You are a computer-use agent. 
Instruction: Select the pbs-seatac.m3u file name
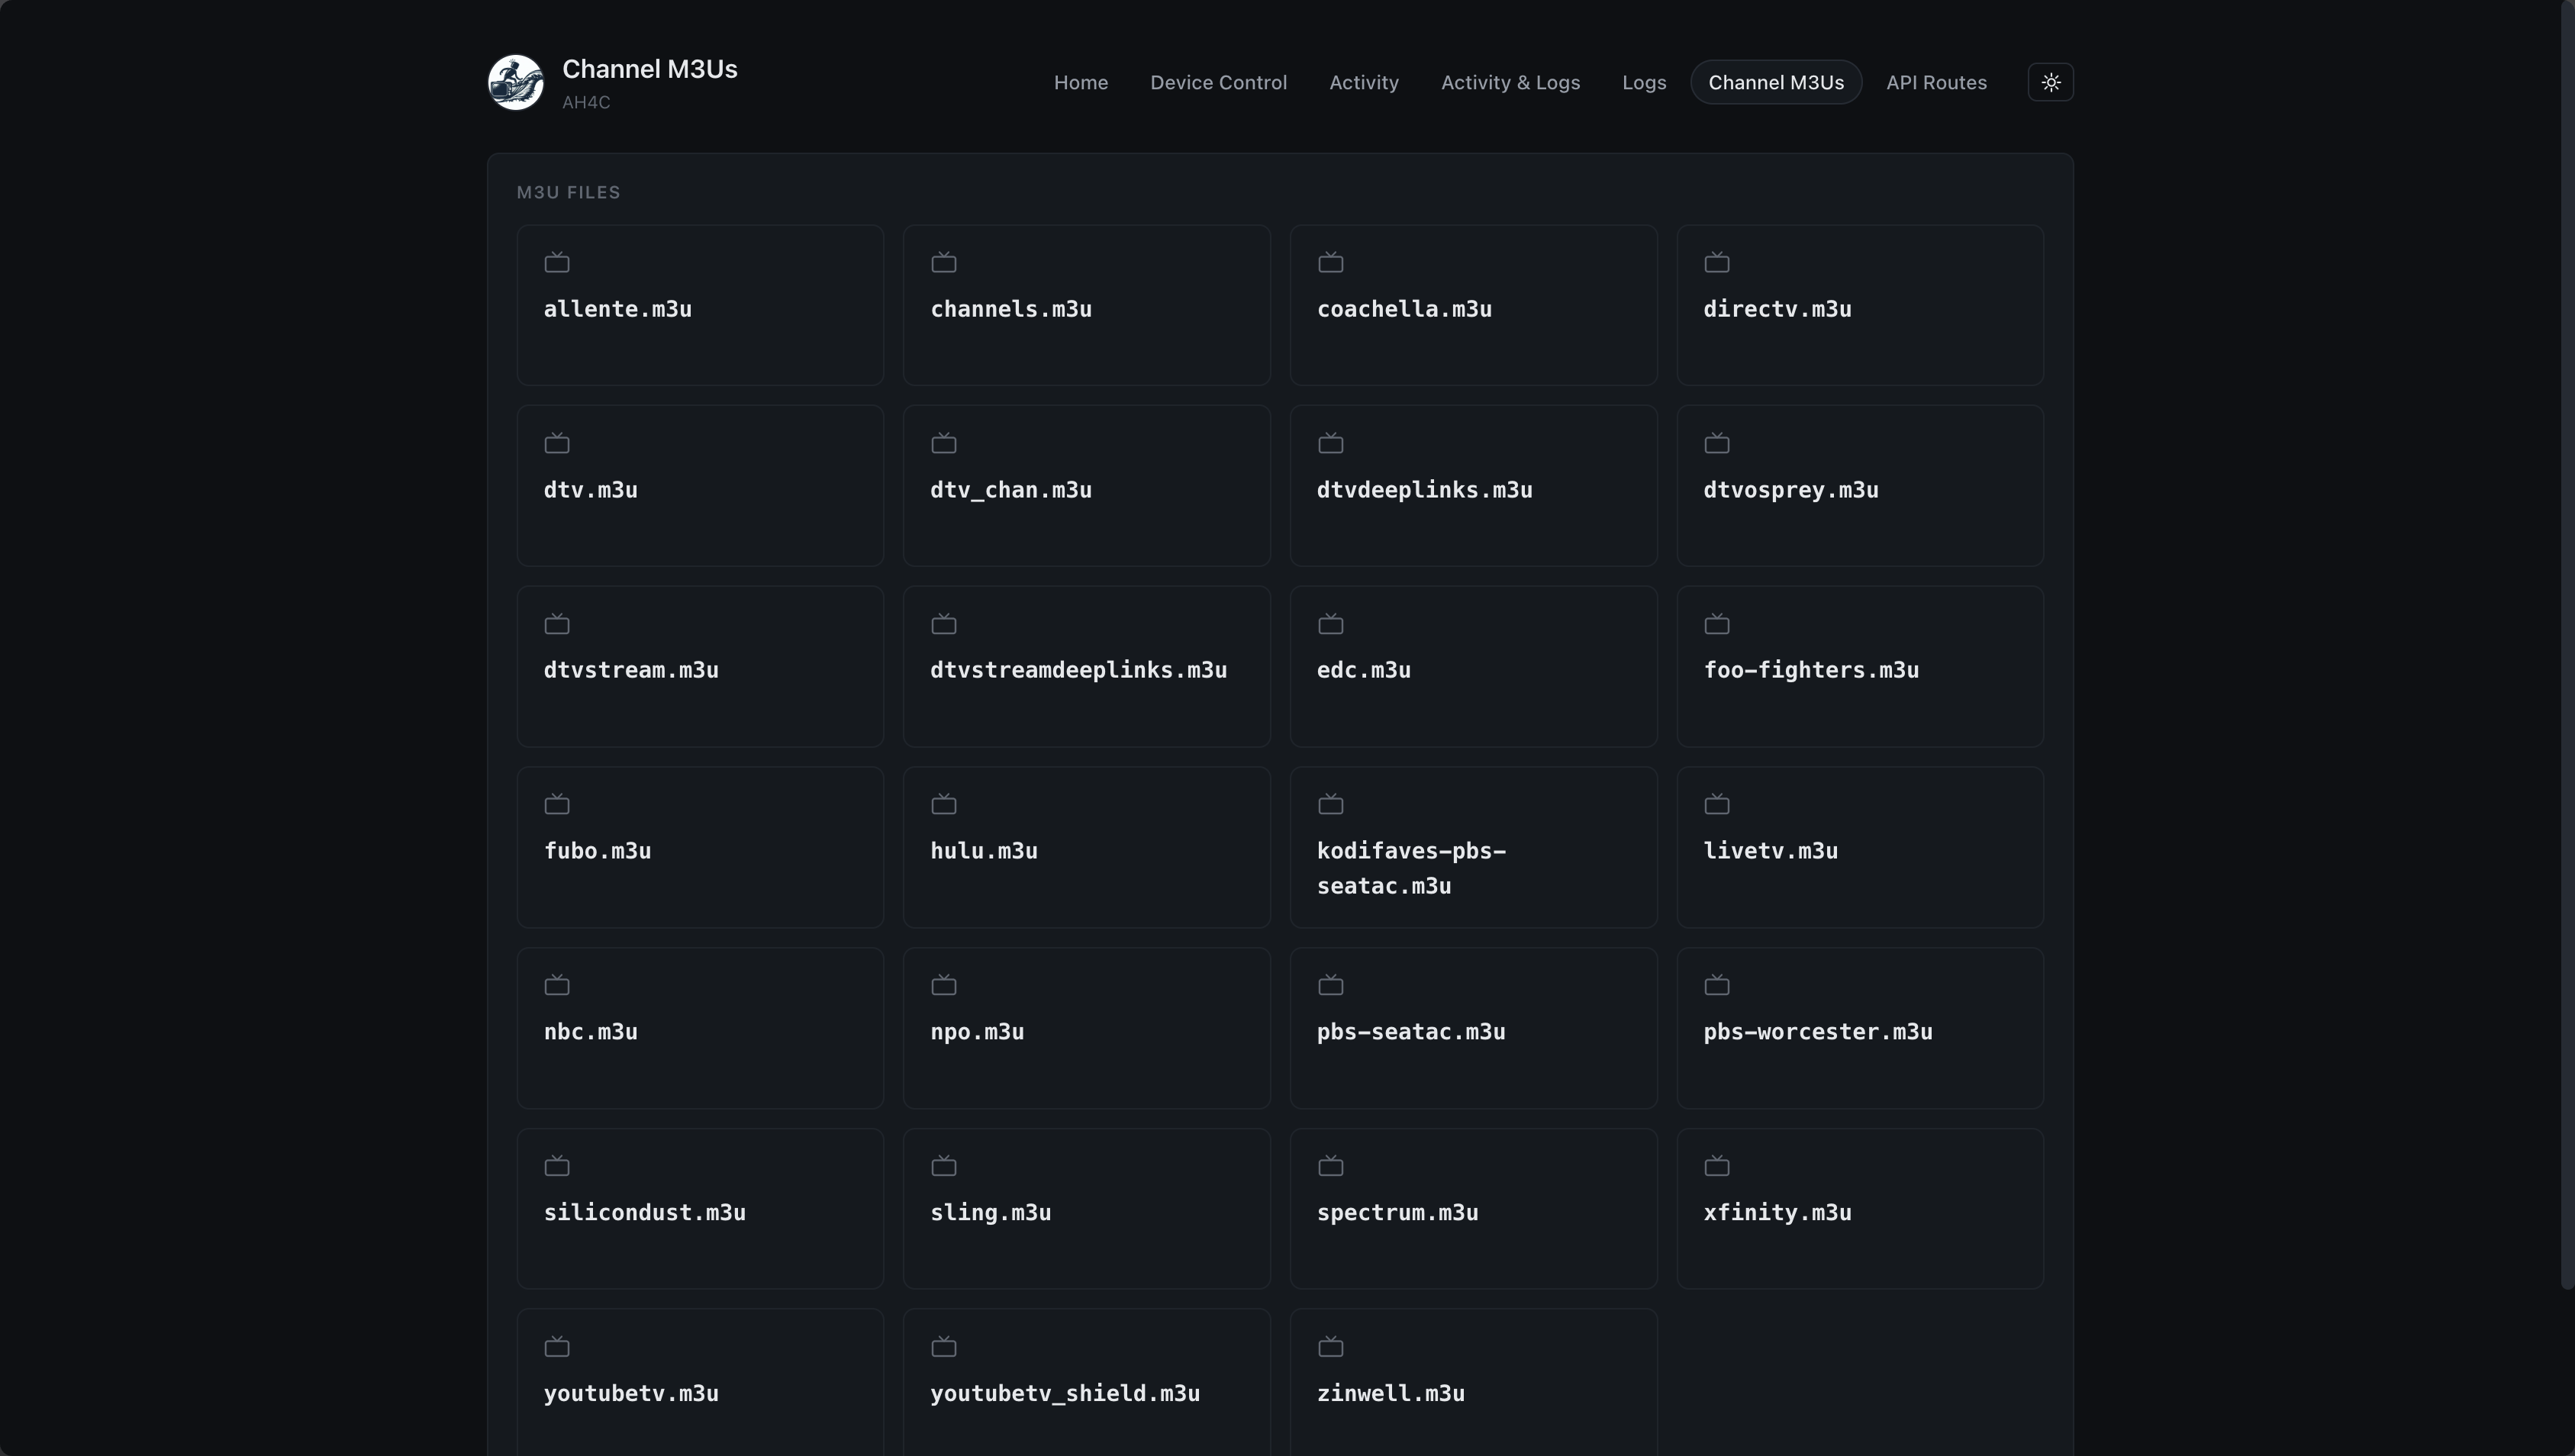(1411, 1032)
